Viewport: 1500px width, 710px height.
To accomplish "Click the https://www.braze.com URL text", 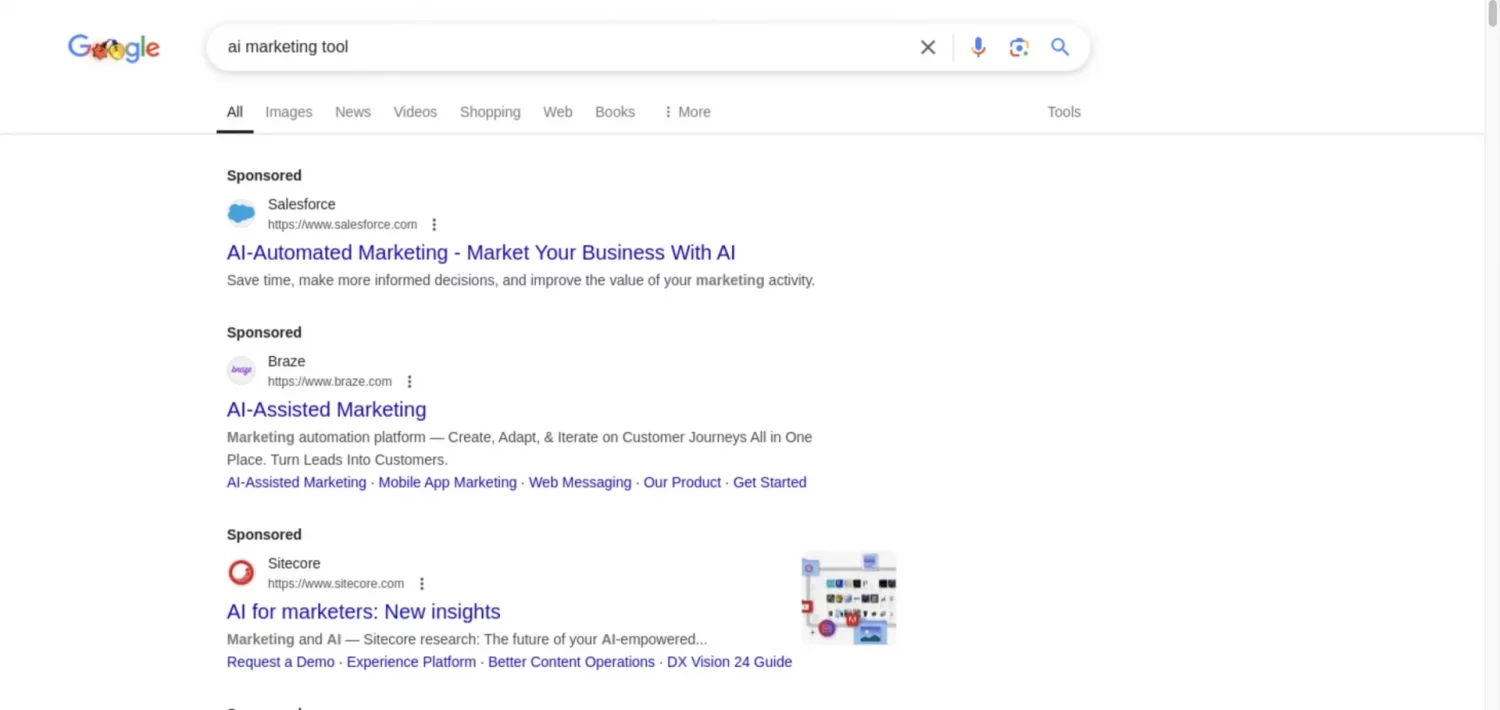I will click(x=330, y=382).
